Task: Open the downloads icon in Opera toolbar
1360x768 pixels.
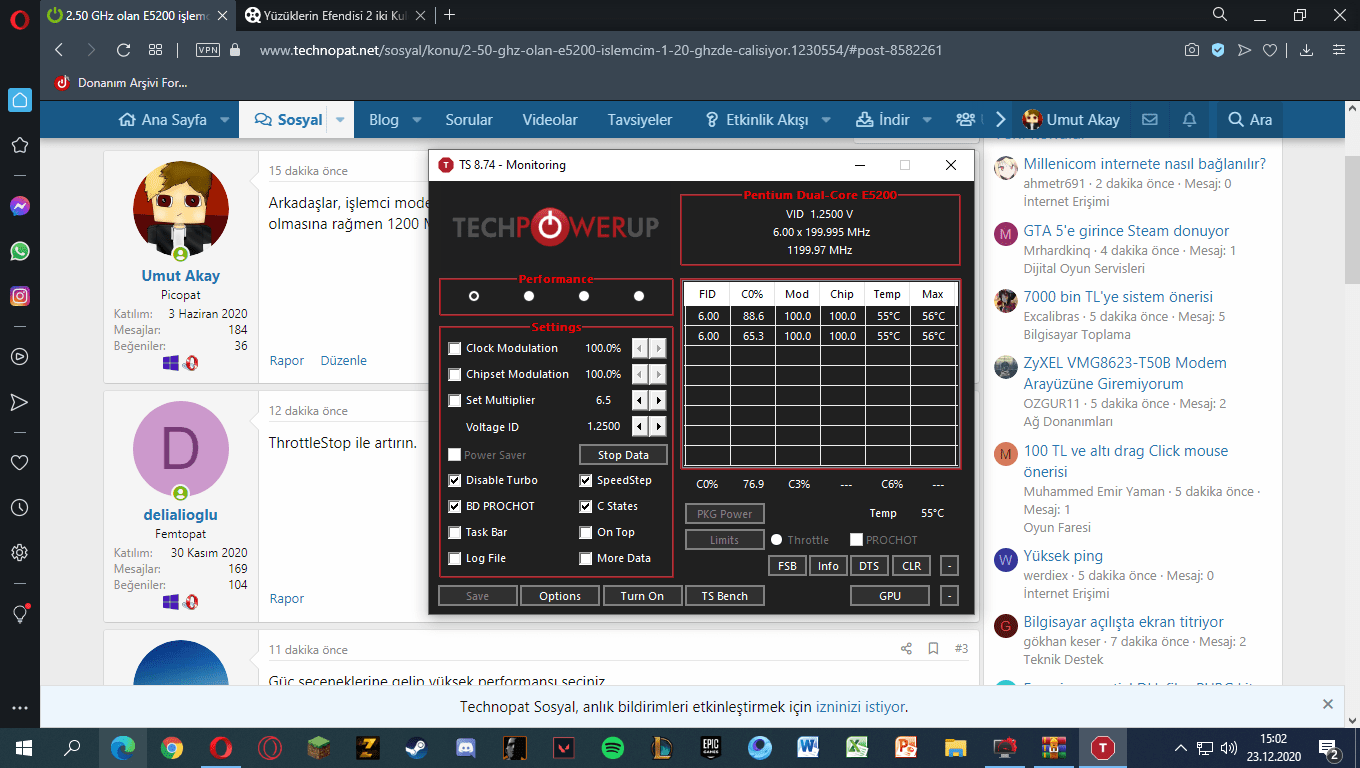Action: pos(1306,50)
